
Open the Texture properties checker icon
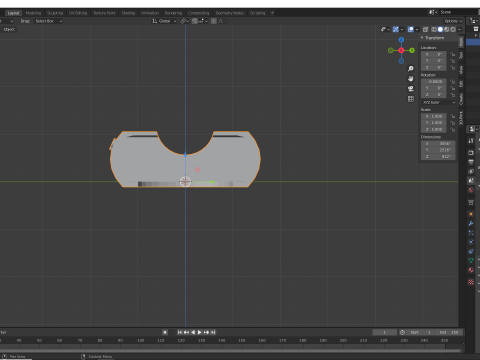(x=471, y=282)
